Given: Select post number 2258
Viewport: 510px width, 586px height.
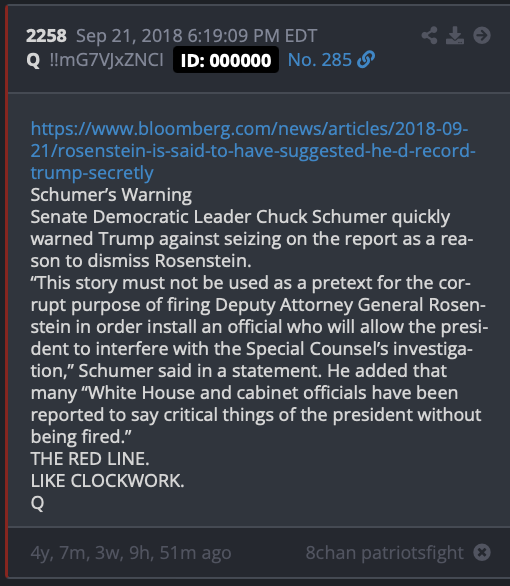Looking at the screenshot, I should pyautogui.click(x=46, y=36).
